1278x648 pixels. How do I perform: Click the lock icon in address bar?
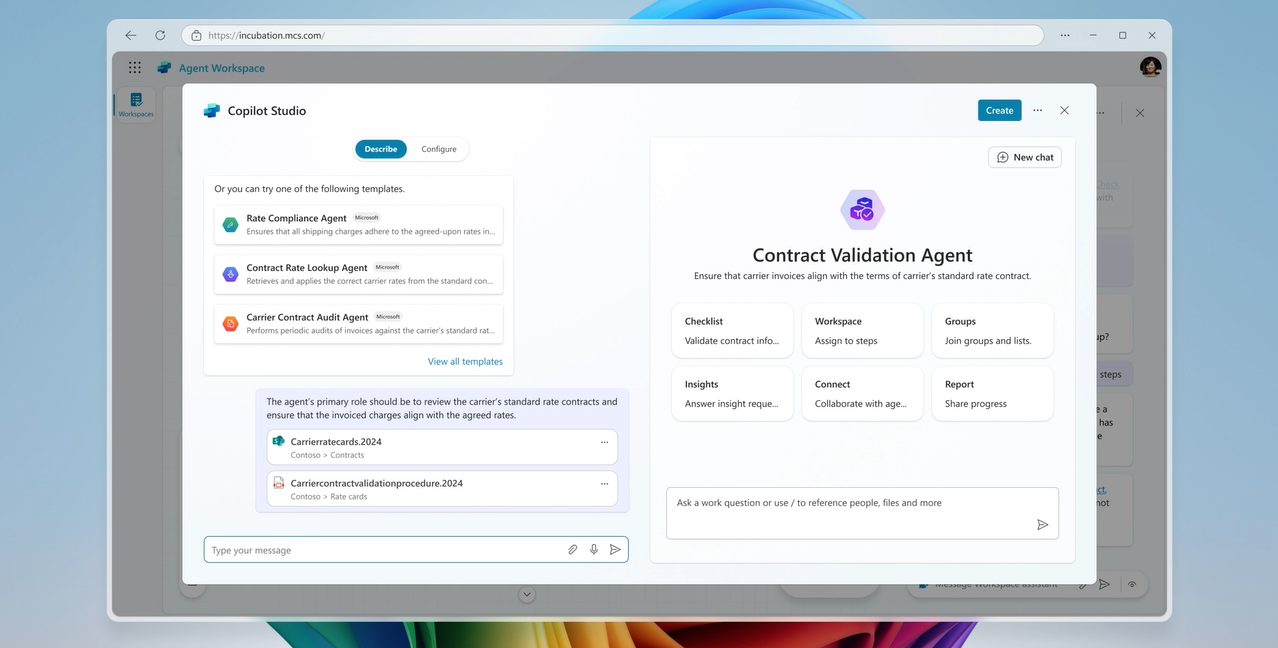(x=196, y=35)
